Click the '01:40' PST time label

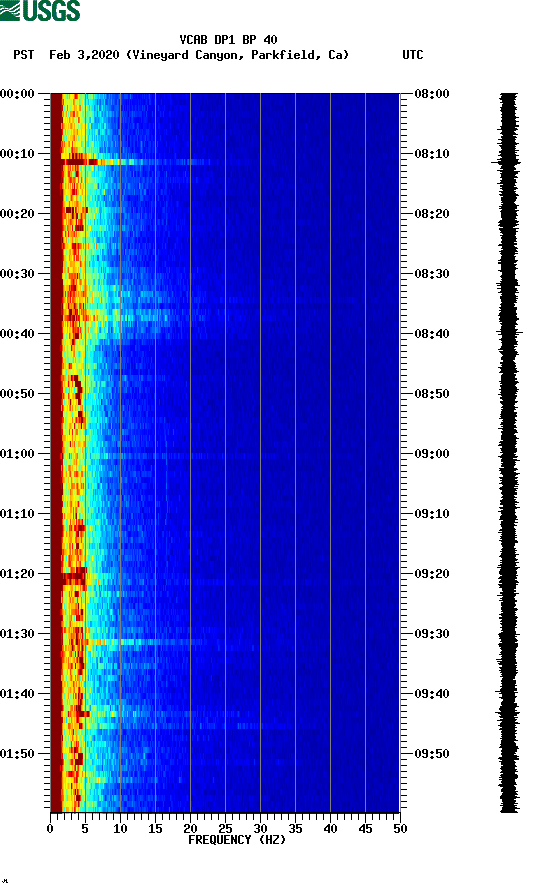tap(17, 694)
